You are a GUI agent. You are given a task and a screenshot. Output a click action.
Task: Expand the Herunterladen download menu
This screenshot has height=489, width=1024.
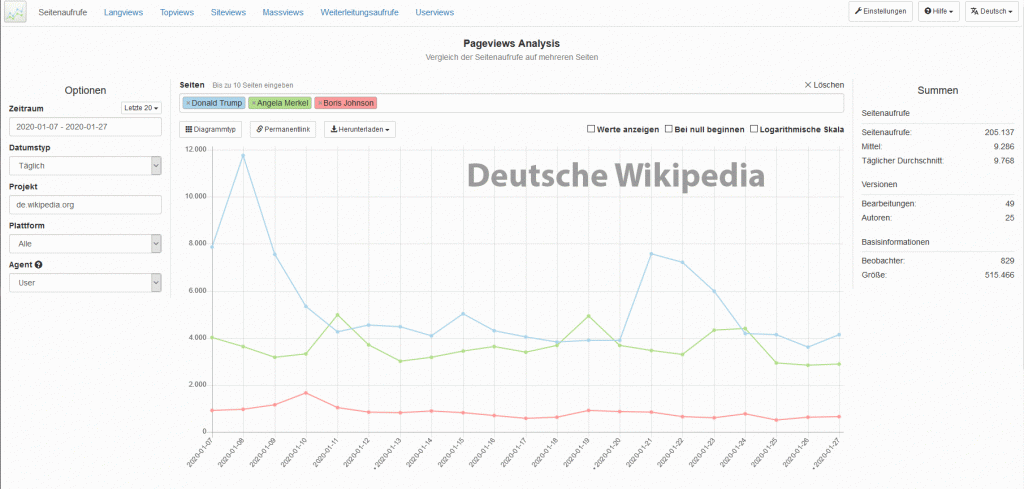[360, 129]
